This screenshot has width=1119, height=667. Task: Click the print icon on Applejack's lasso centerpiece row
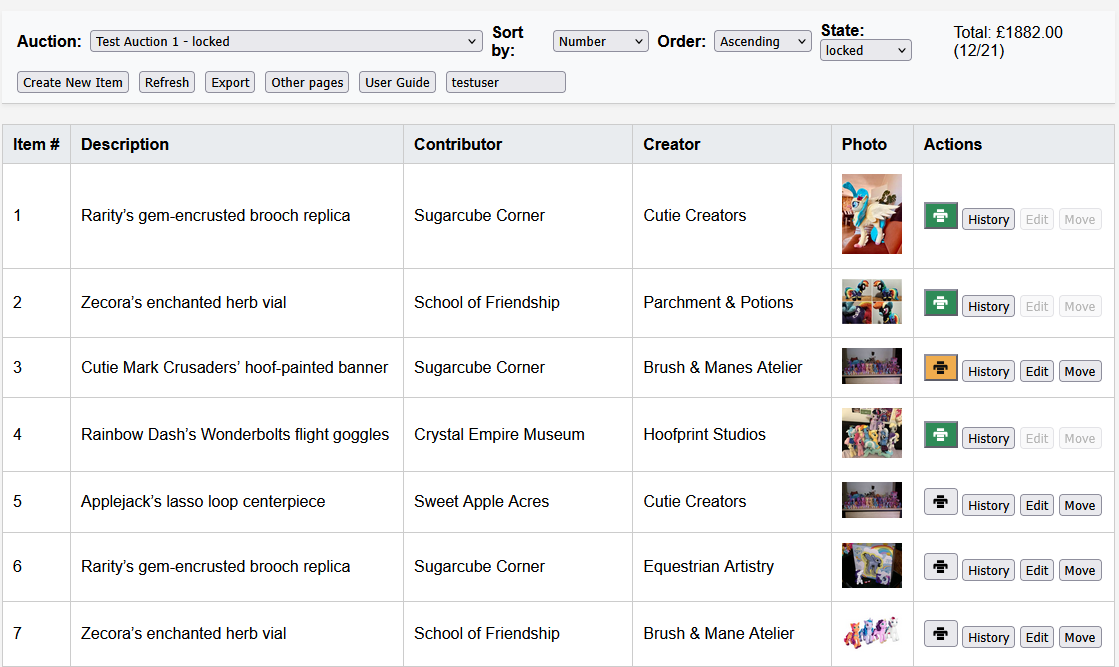tap(940, 501)
